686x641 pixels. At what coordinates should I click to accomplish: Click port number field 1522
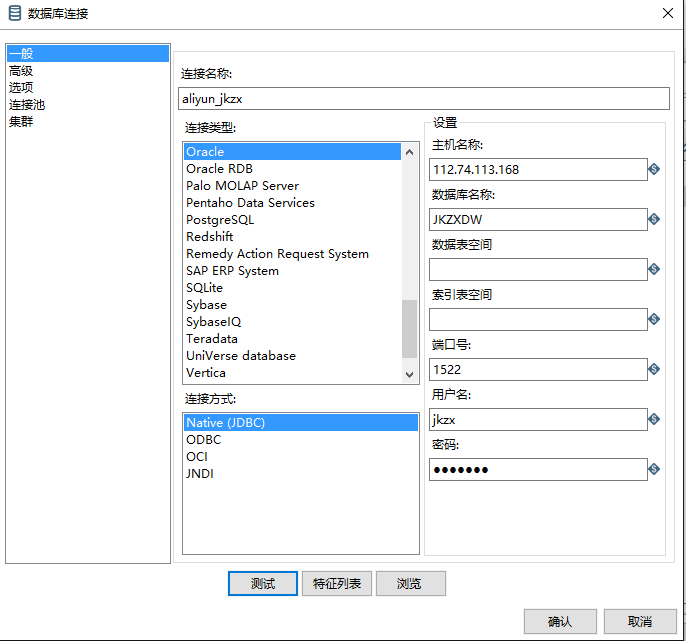(538, 369)
